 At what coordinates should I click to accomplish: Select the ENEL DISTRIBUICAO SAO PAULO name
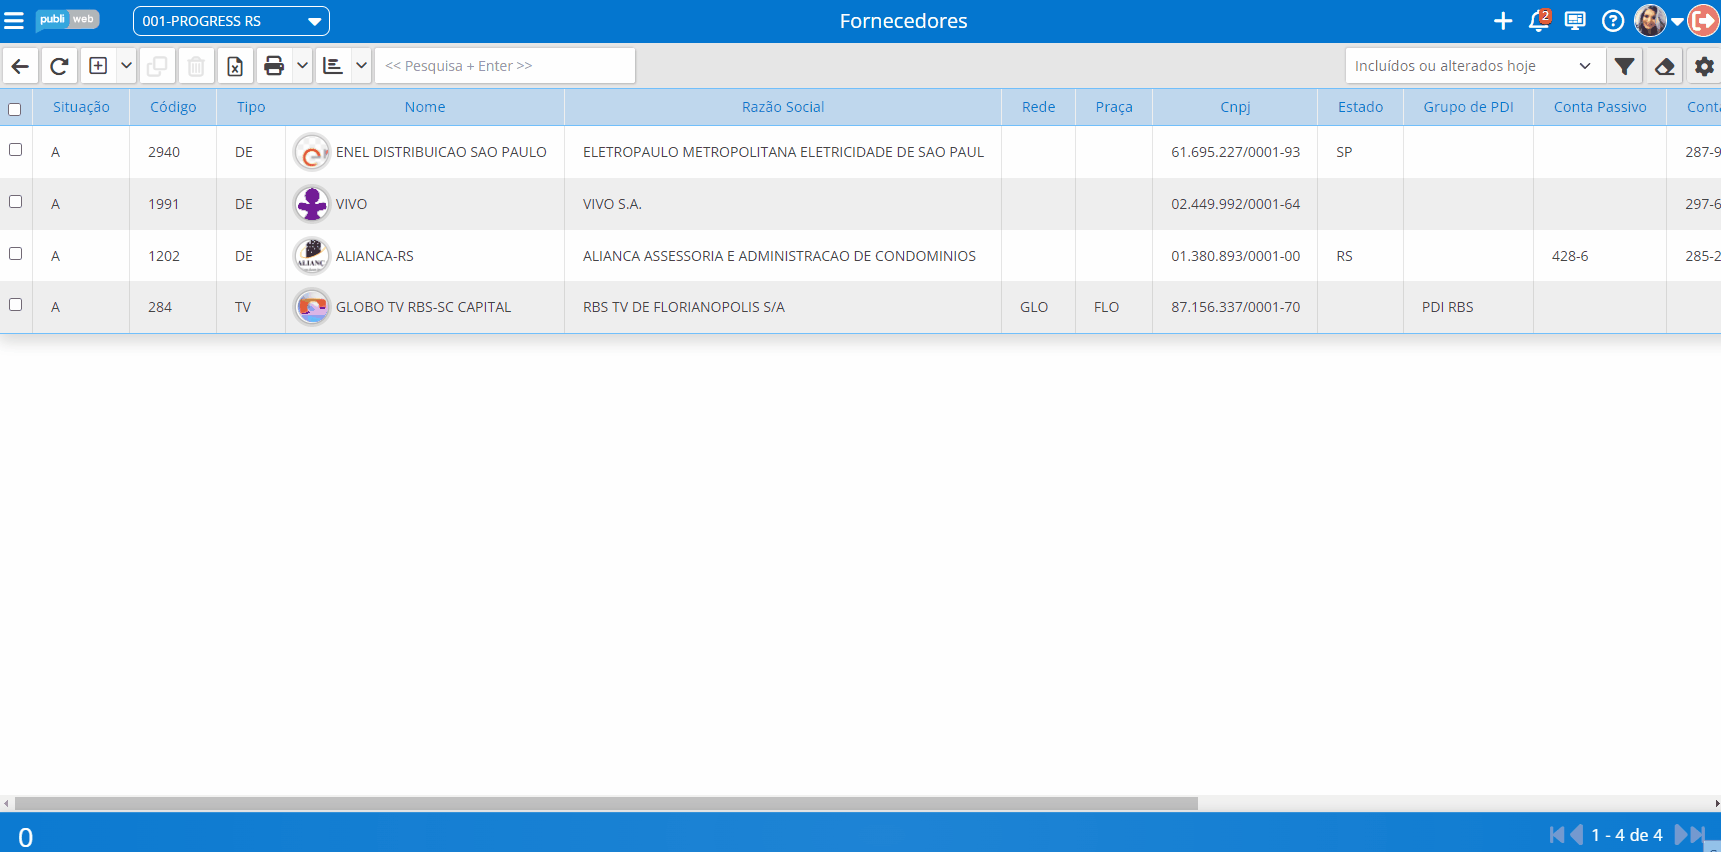[x=441, y=152]
